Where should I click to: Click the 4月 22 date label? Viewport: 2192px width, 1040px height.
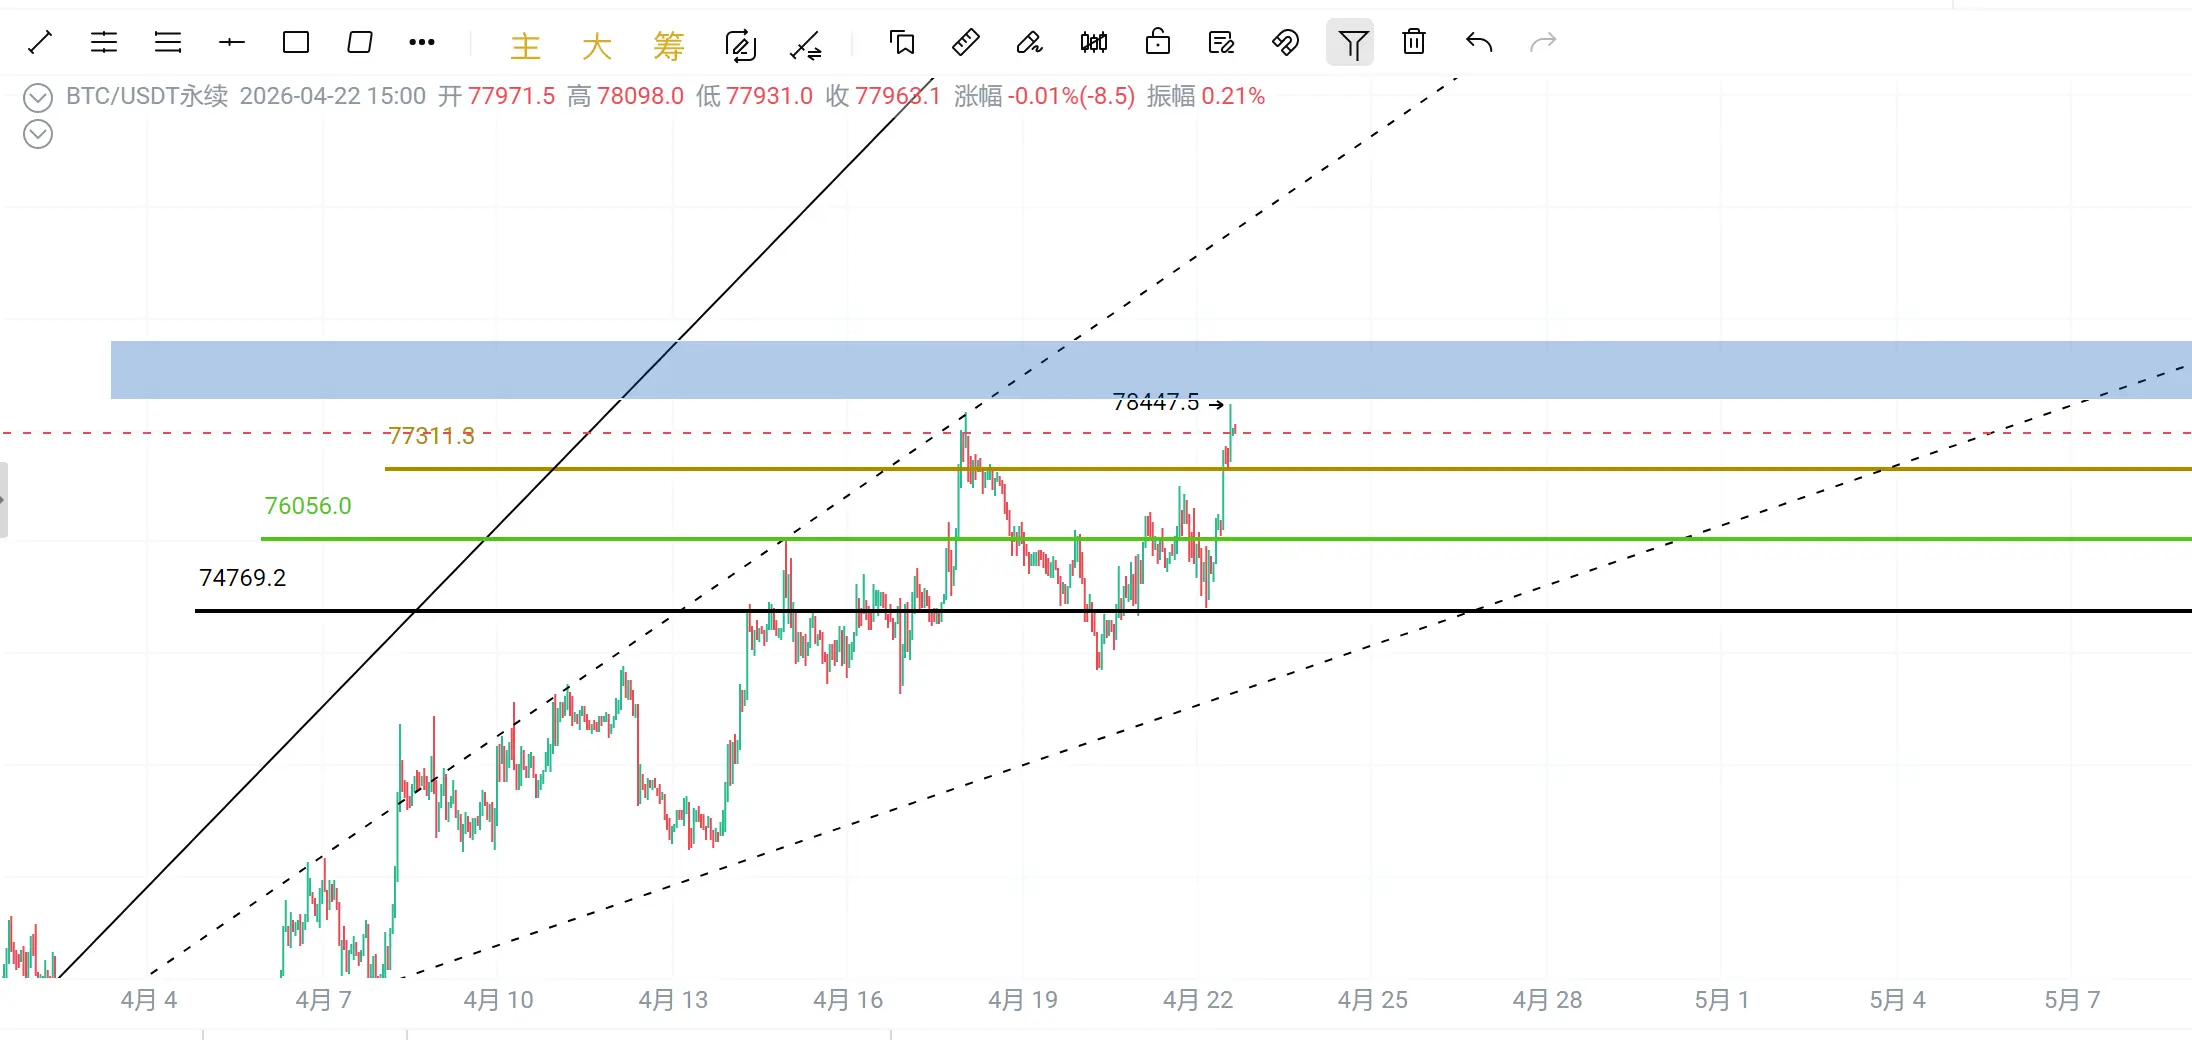tap(1198, 1000)
